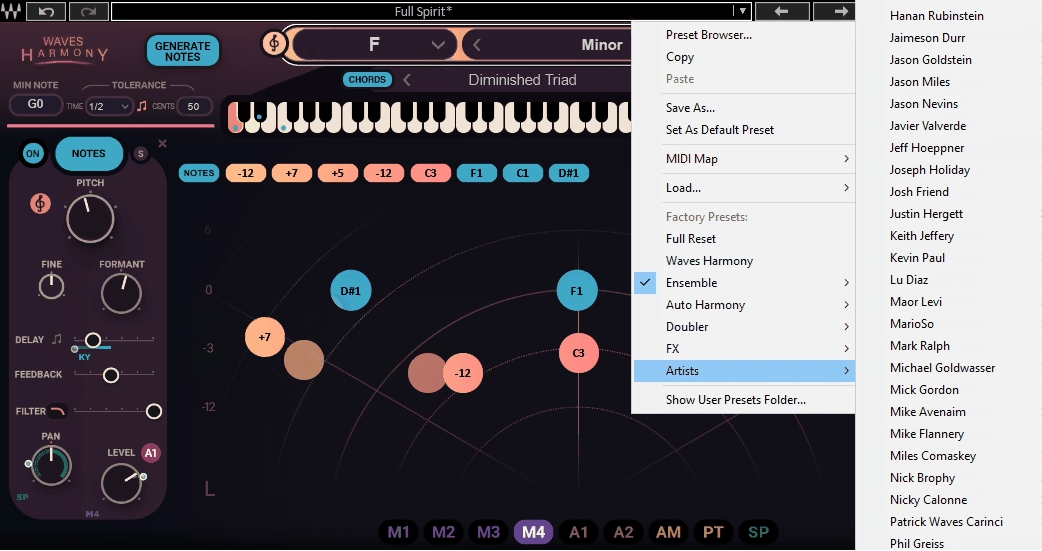Click the PITCH knob
The width and height of the screenshot is (1042, 551).
coord(90,219)
